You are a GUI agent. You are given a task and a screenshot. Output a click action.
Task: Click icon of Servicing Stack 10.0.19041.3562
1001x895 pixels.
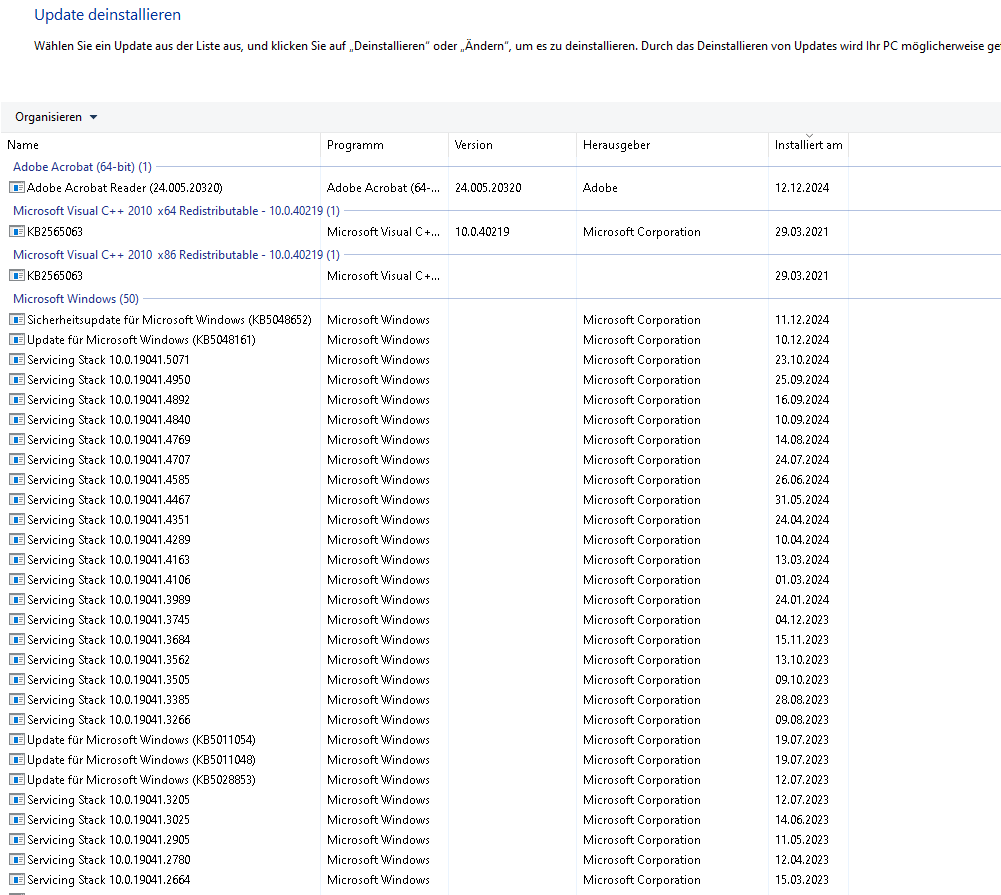coord(17,659)
